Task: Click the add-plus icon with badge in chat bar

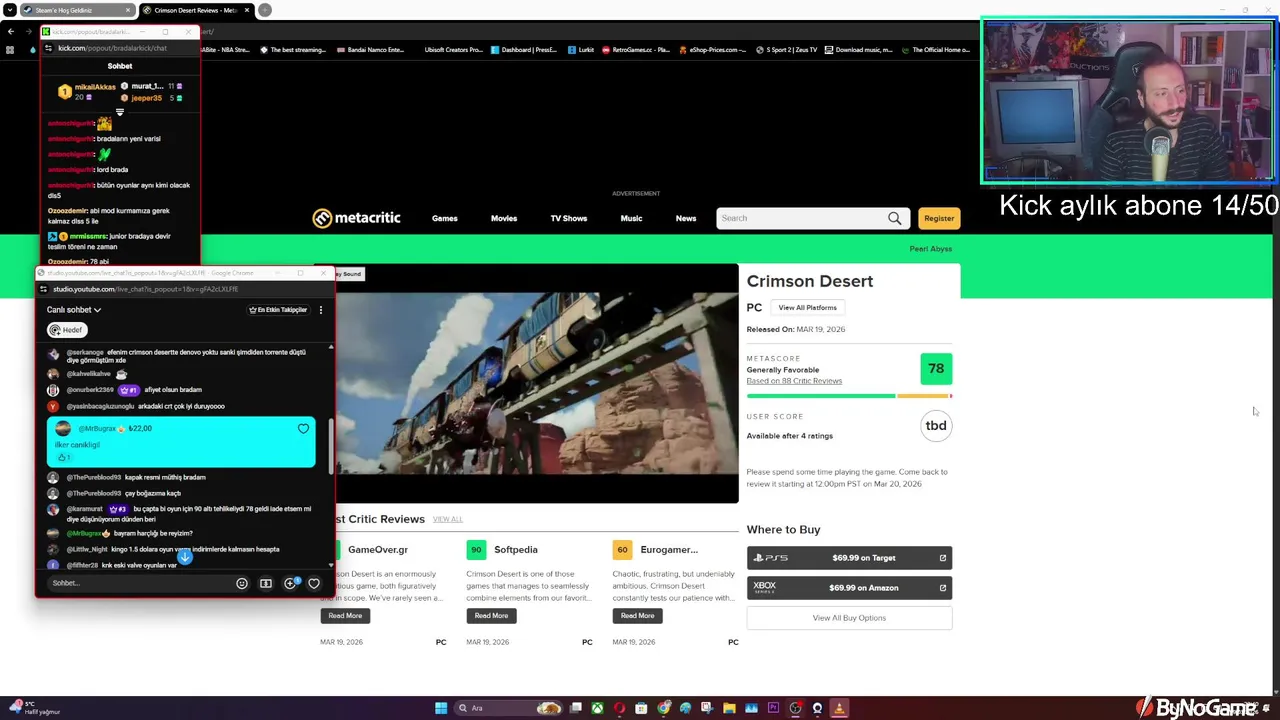Action: [290, 583]
